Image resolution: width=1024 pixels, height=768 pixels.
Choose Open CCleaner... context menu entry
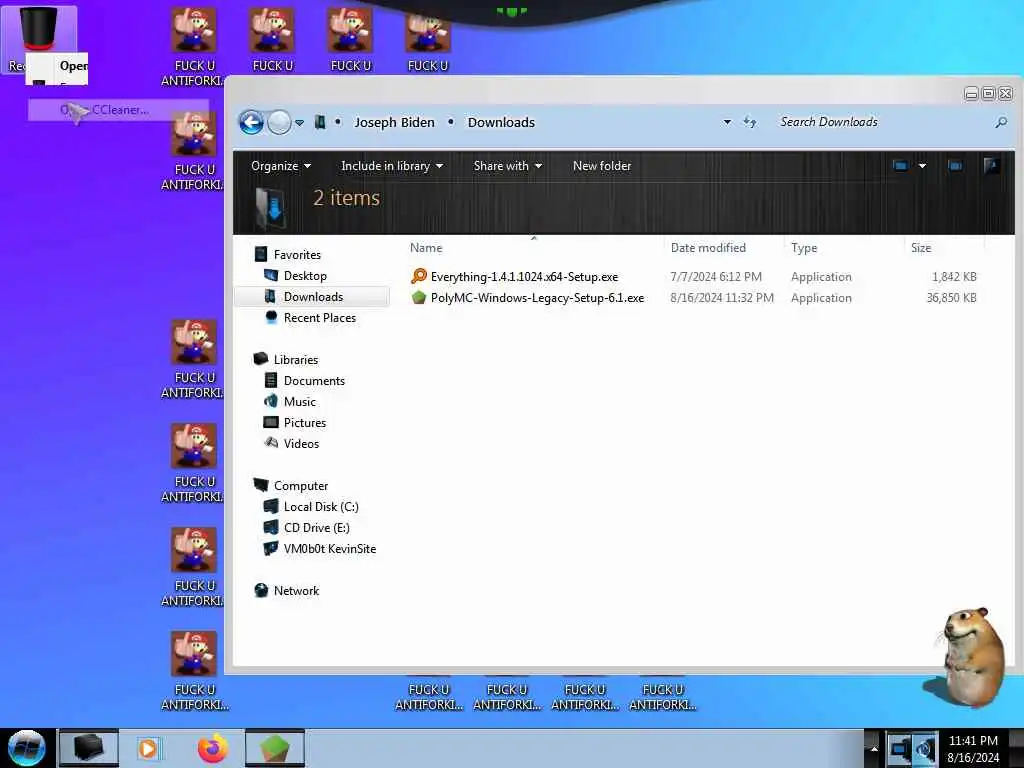click(x=118, y=110)
